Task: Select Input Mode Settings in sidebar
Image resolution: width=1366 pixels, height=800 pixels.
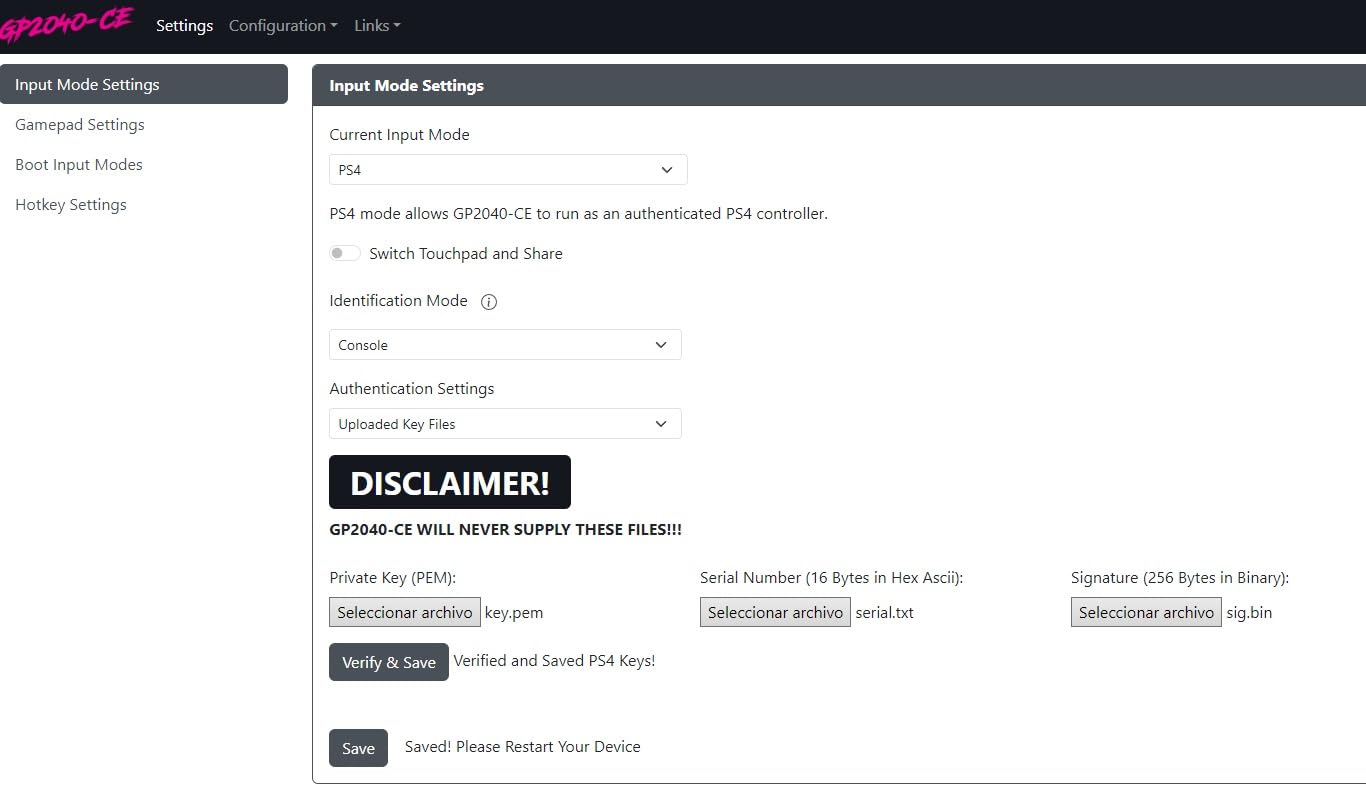Action: pyautogui.click(x=144, y=85)
